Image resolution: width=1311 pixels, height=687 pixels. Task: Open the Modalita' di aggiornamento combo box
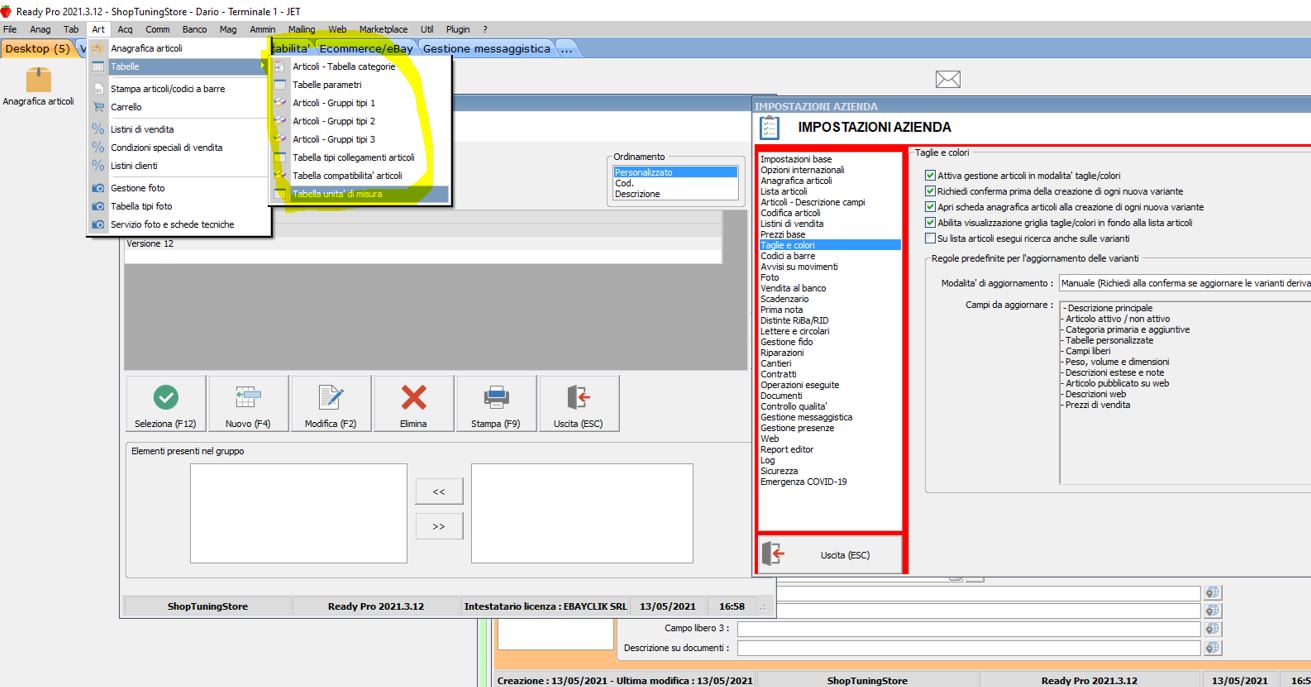(x=1185, y=283)
